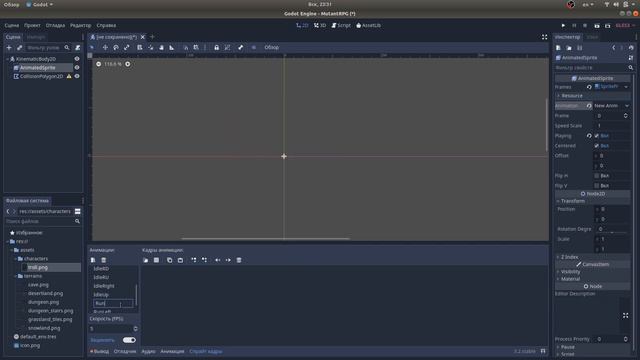The width and height of the screenshot is (640, 360).
Task: Open the Вывод output panel
Action: pos(100,351)
